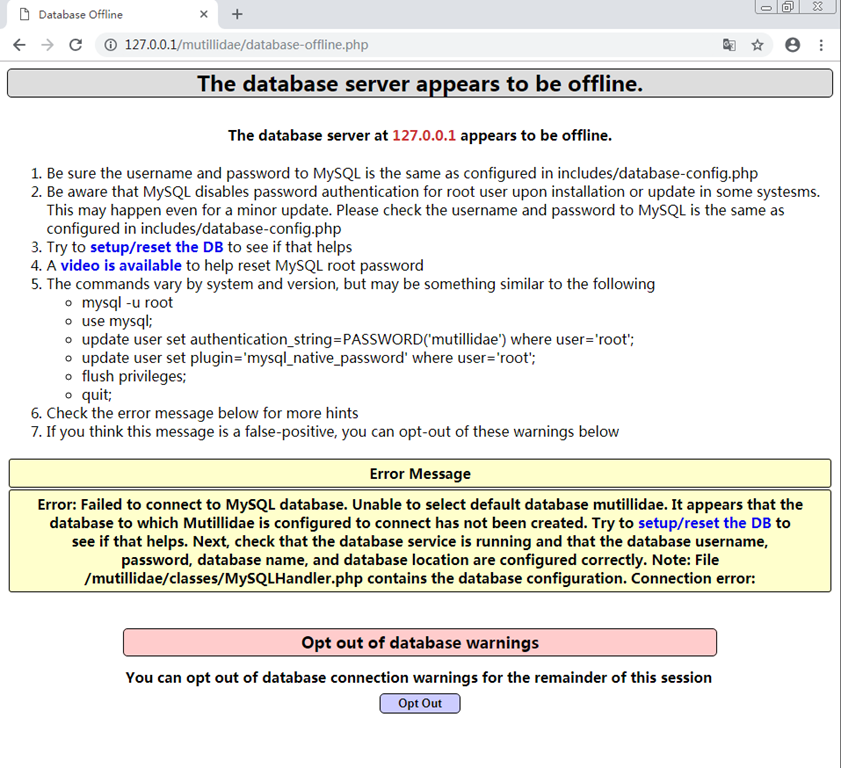
Task: Click the Opt Out button
Action: (x=420, y=703)
